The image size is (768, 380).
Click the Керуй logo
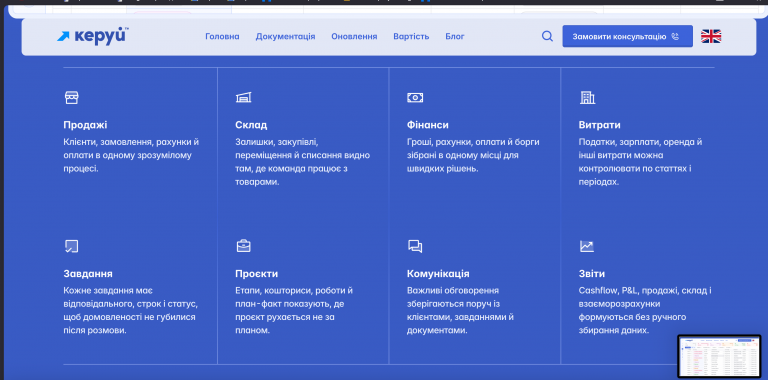93,36
